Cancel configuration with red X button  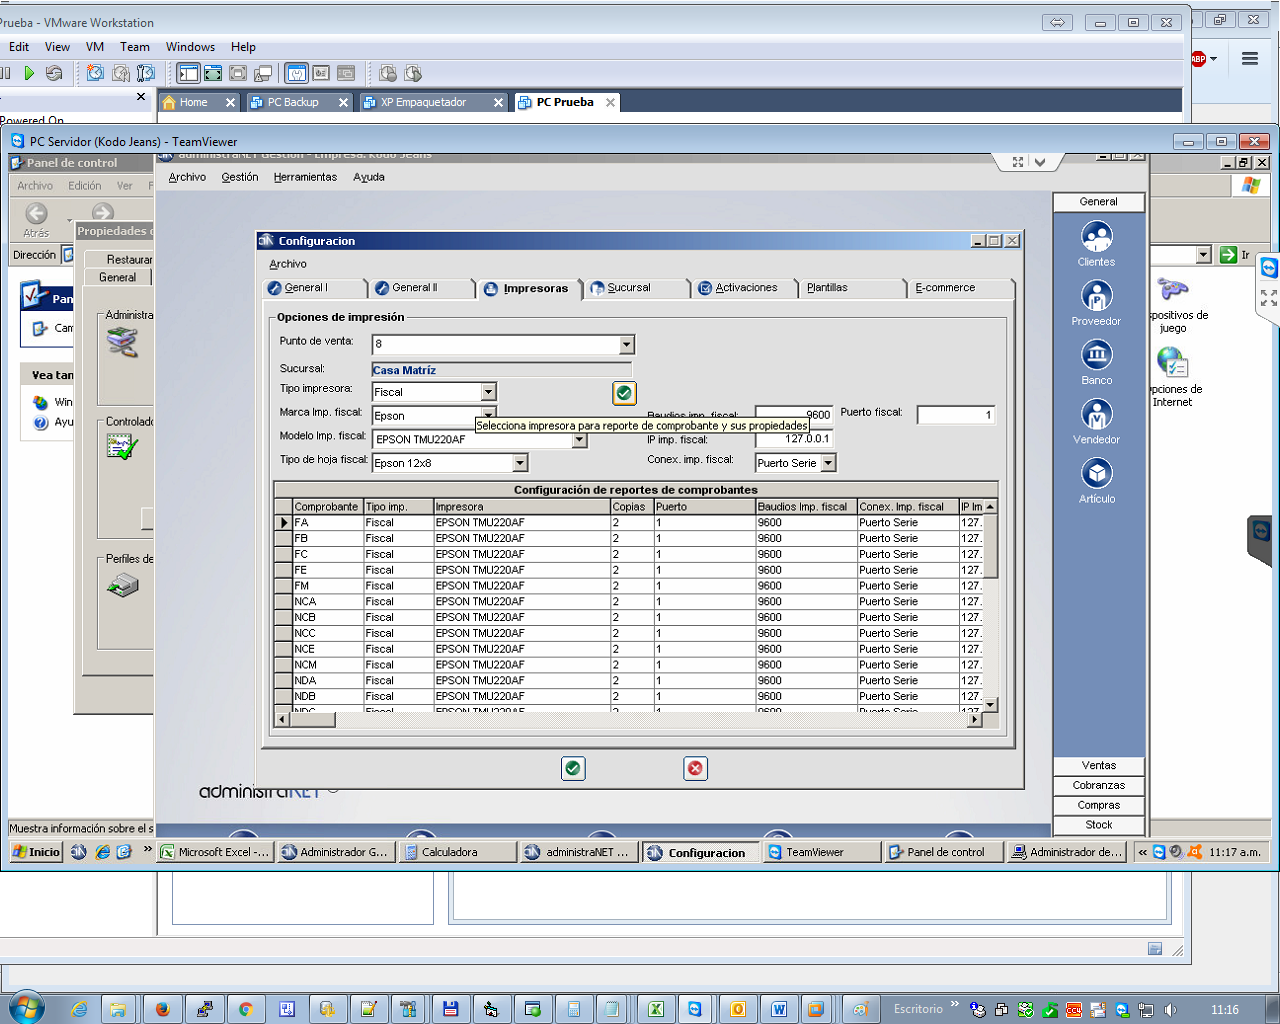pyautogui.click(x=695, y=768)
